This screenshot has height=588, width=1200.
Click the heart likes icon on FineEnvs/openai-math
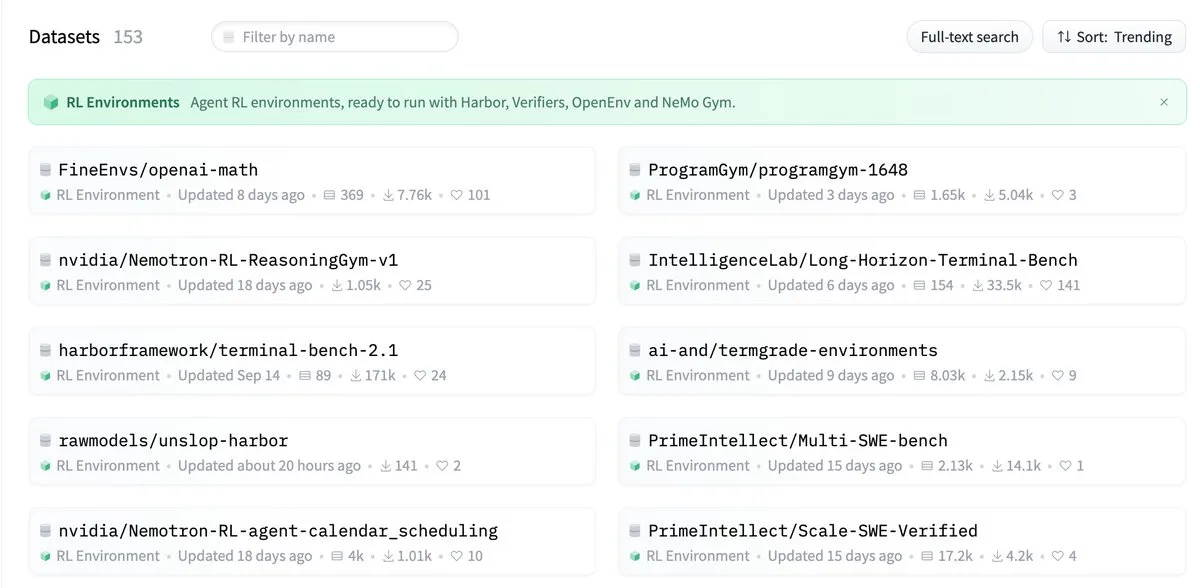point(457,195)
